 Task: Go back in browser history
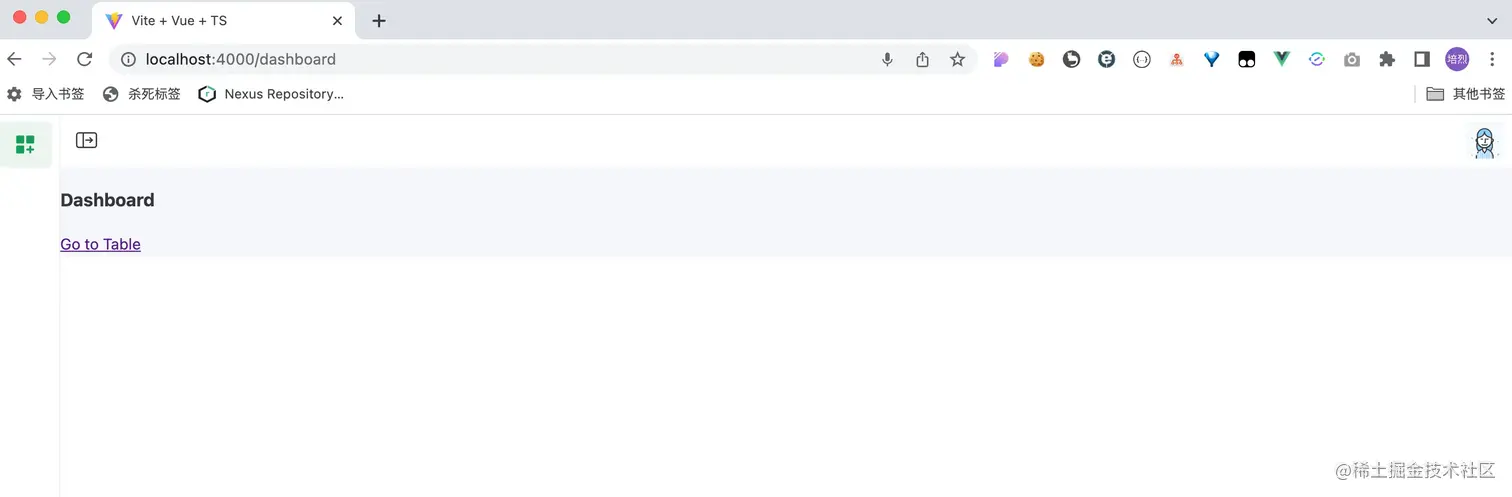point(14,59)
